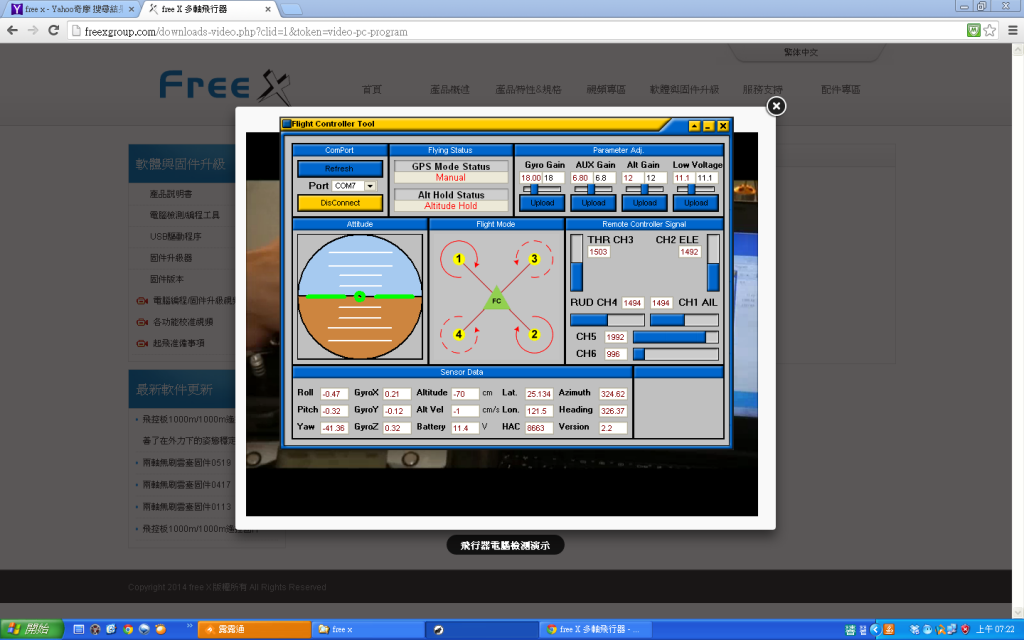
Task: Click motor 4 in the Flight Mode diagram
Action: click(x=458, y=334)
